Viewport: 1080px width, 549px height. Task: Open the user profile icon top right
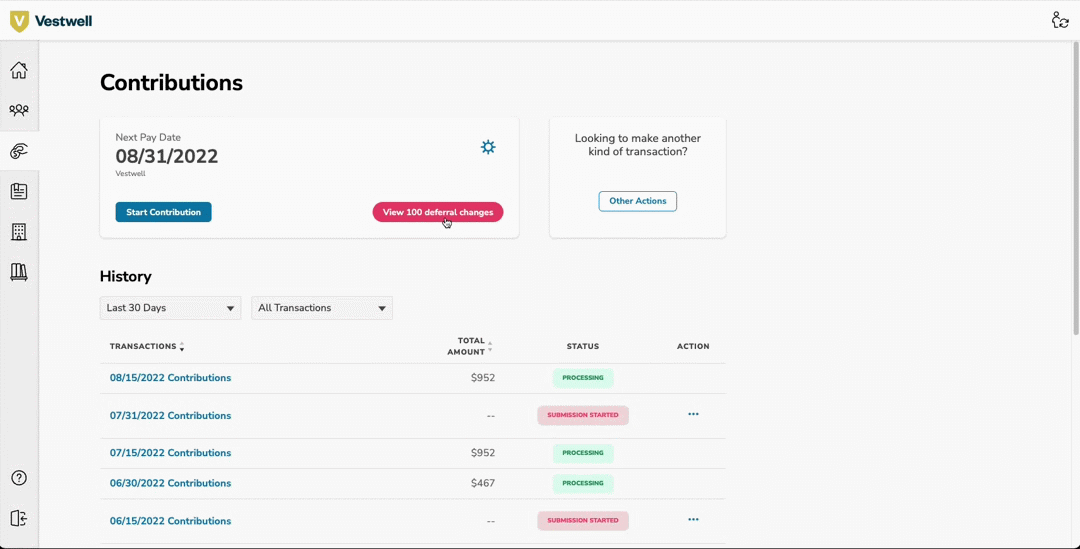point(1060,20)
